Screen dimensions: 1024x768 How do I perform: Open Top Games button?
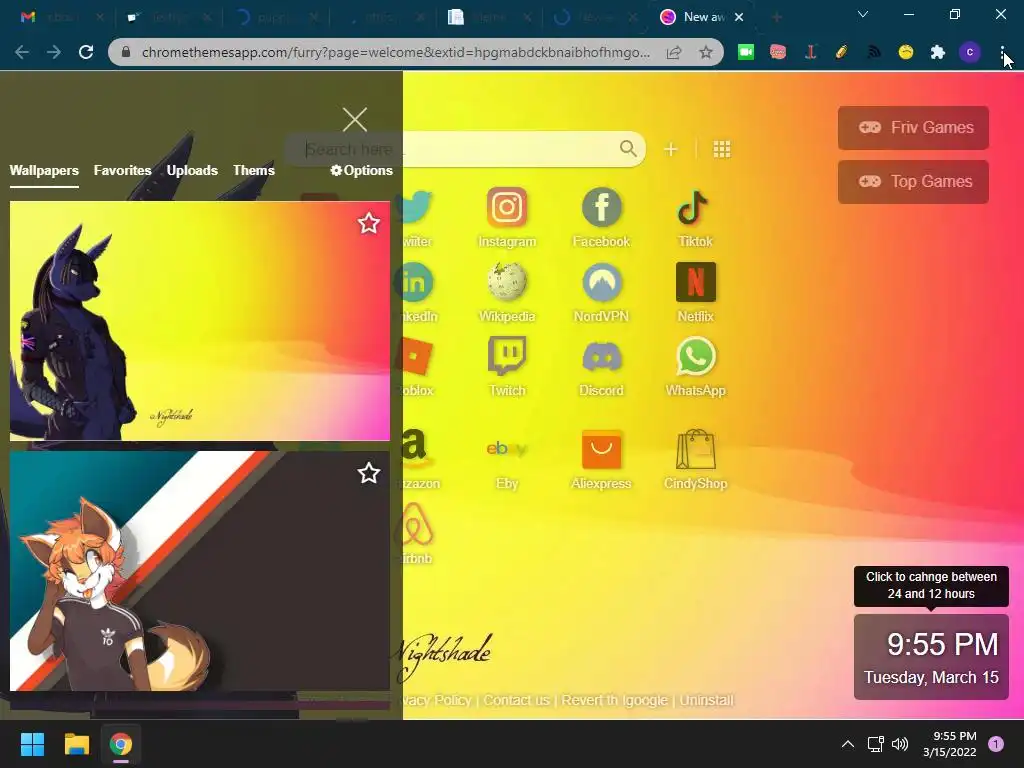[913, 182]
